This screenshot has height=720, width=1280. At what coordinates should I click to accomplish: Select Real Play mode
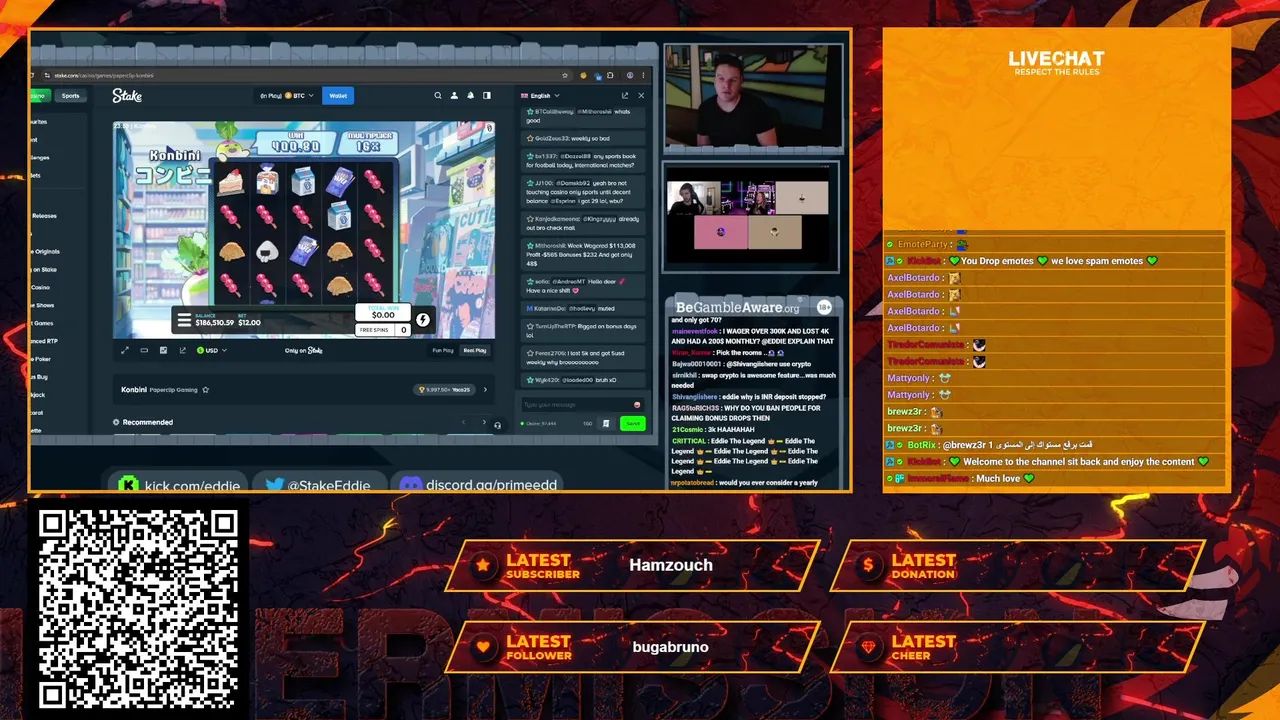[x=475, y=350]
